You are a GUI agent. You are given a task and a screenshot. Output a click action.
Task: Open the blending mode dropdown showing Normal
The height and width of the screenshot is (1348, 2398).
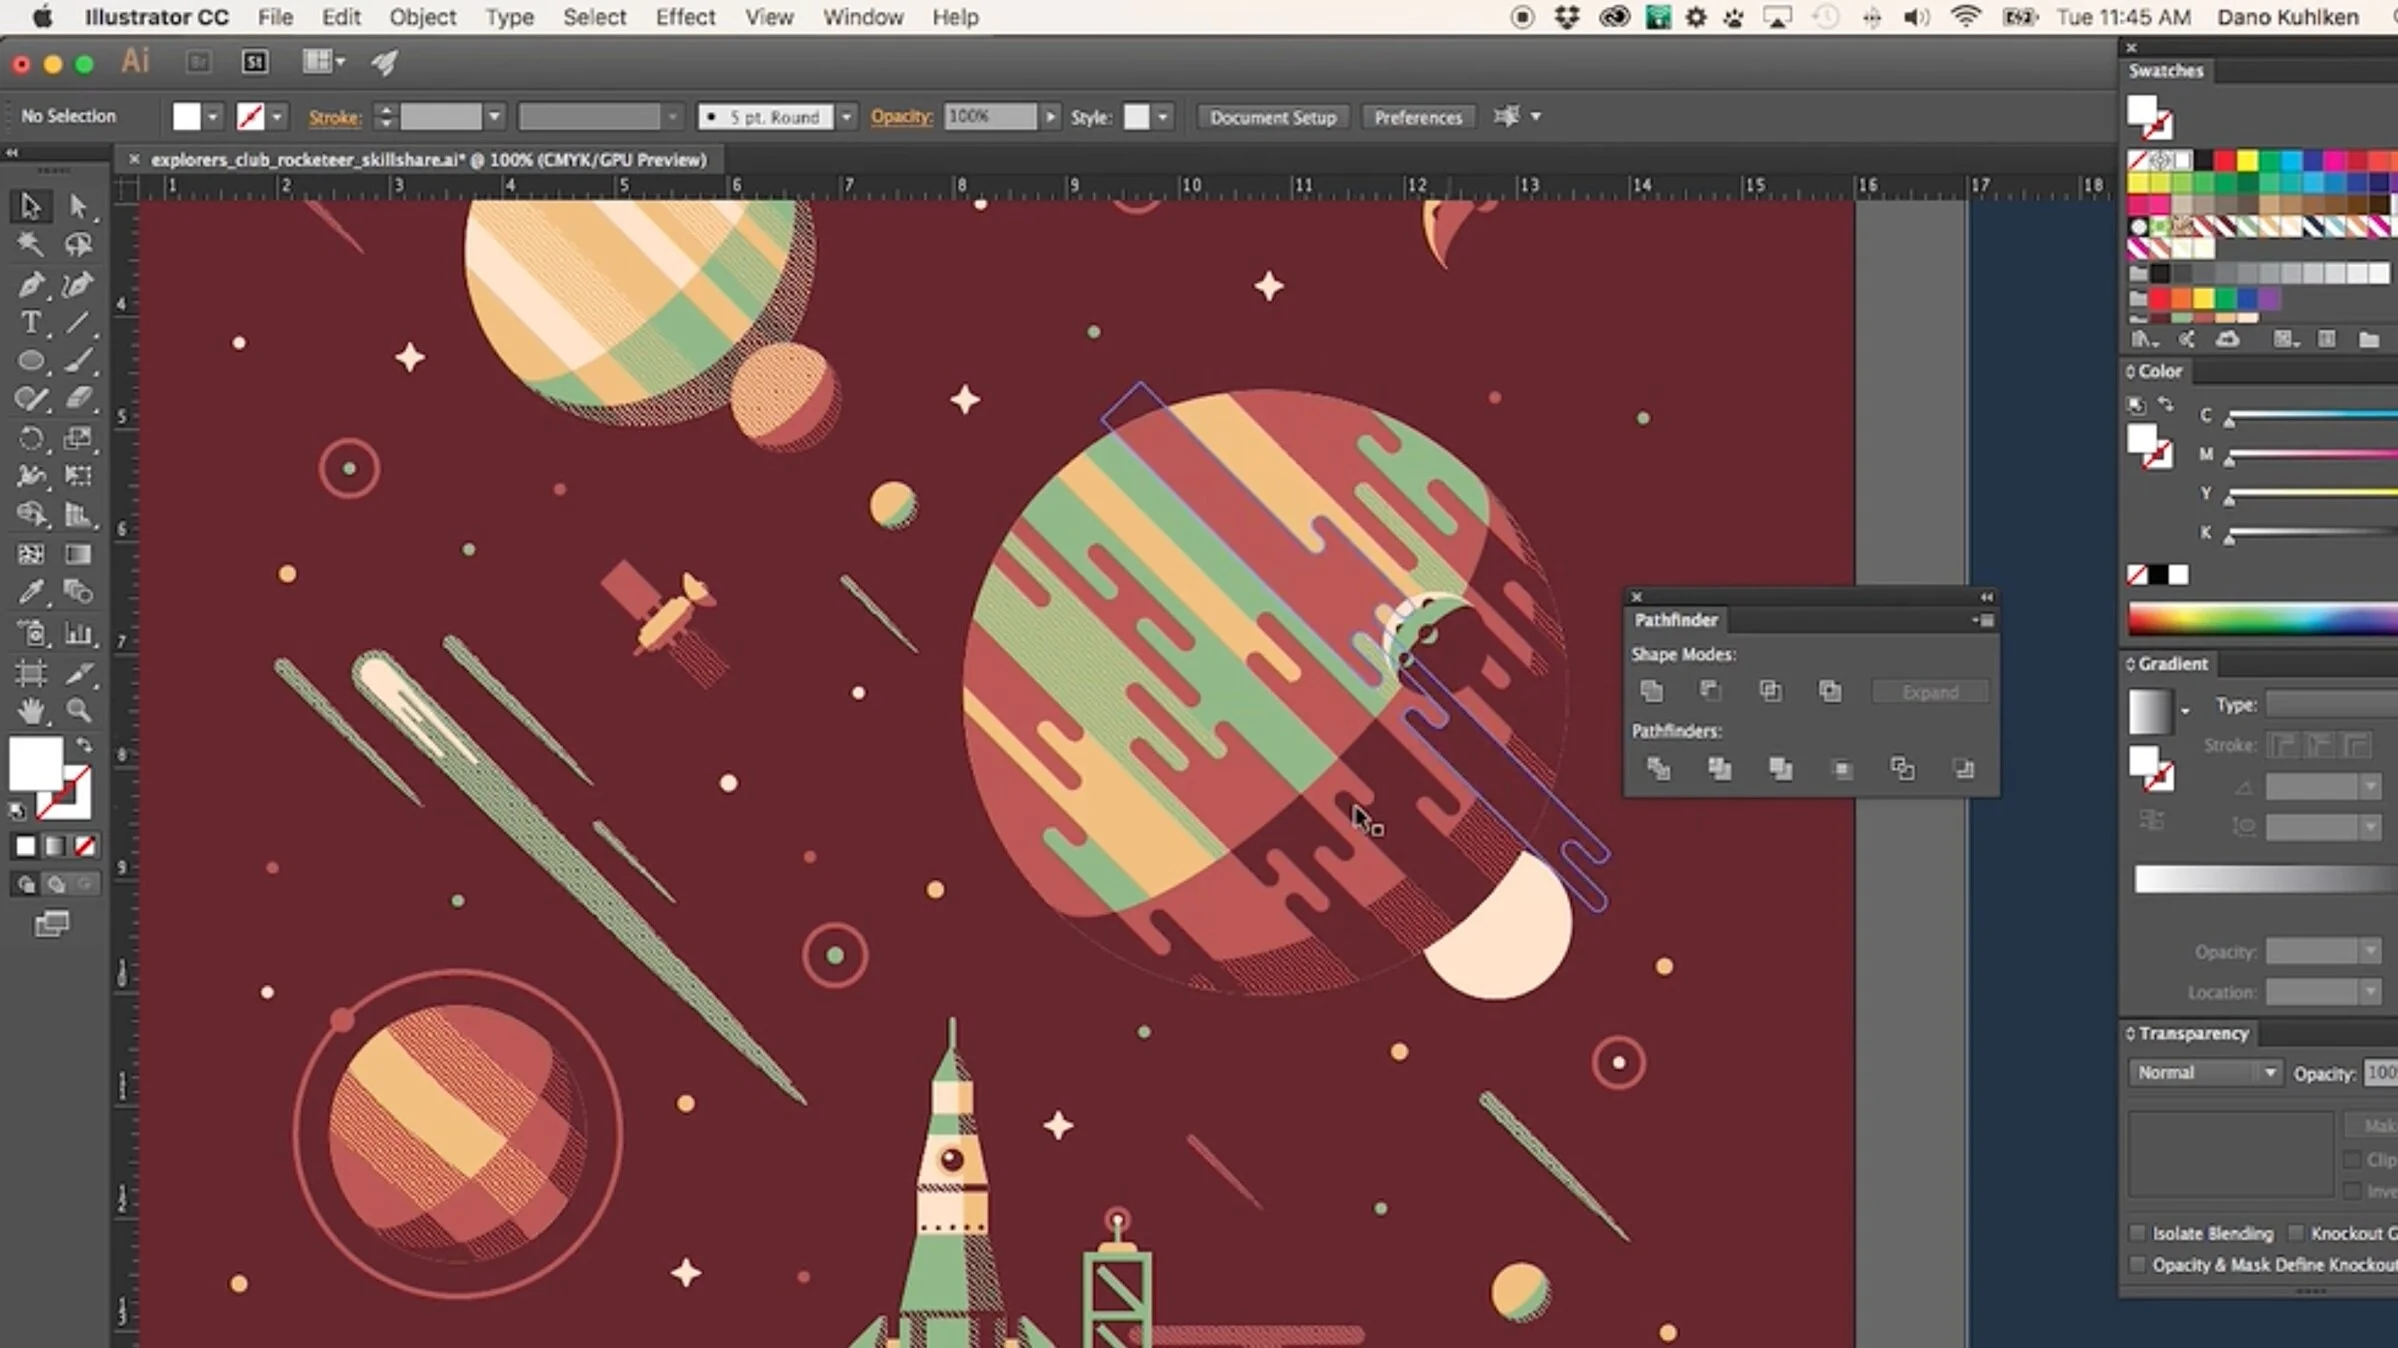tap(2205, 1072)
